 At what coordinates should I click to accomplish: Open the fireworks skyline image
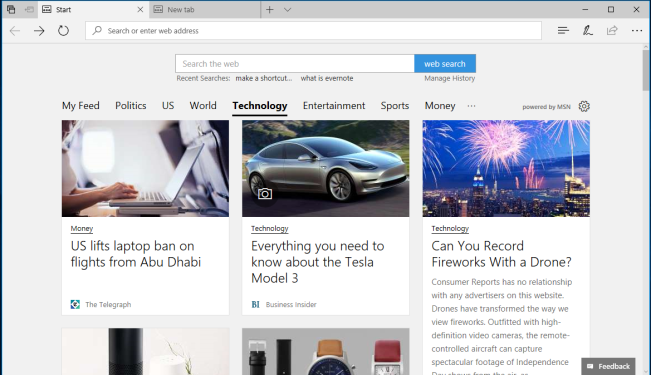coord(506,169)
